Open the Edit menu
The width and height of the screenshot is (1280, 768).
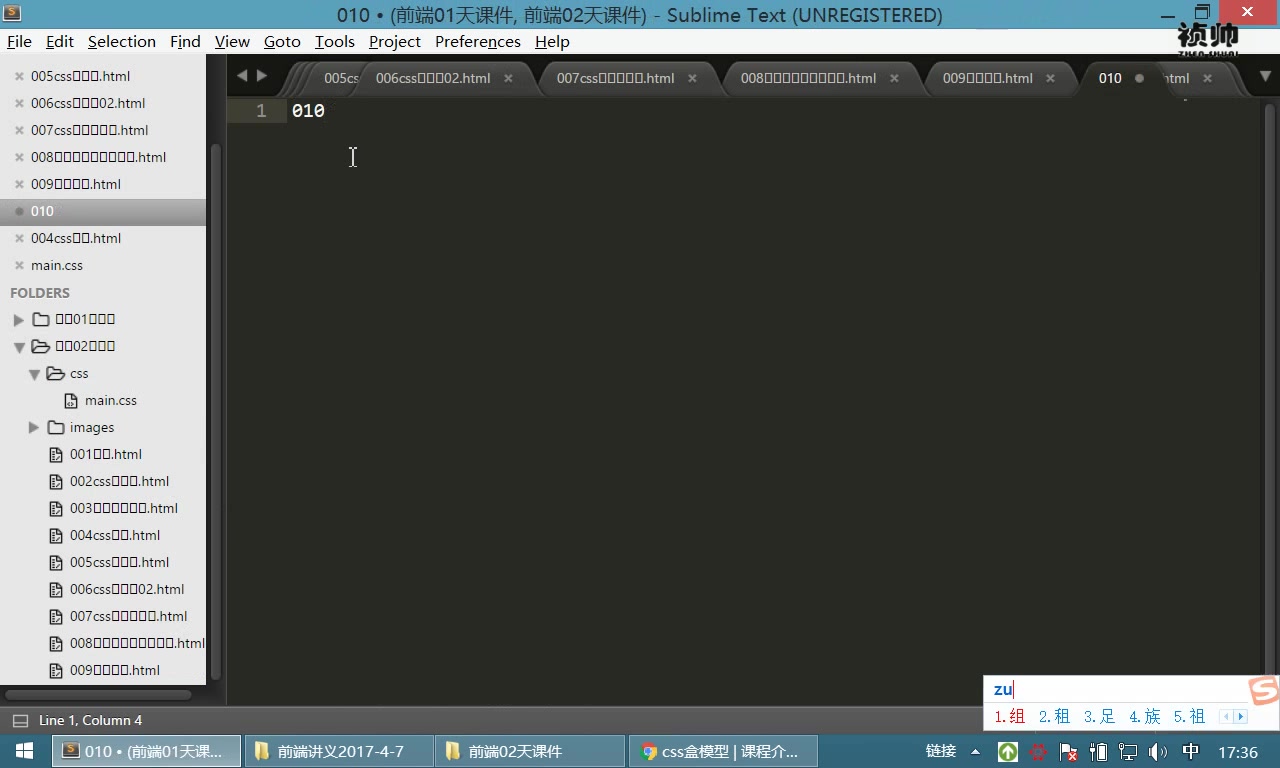click(x=60, y=41)
